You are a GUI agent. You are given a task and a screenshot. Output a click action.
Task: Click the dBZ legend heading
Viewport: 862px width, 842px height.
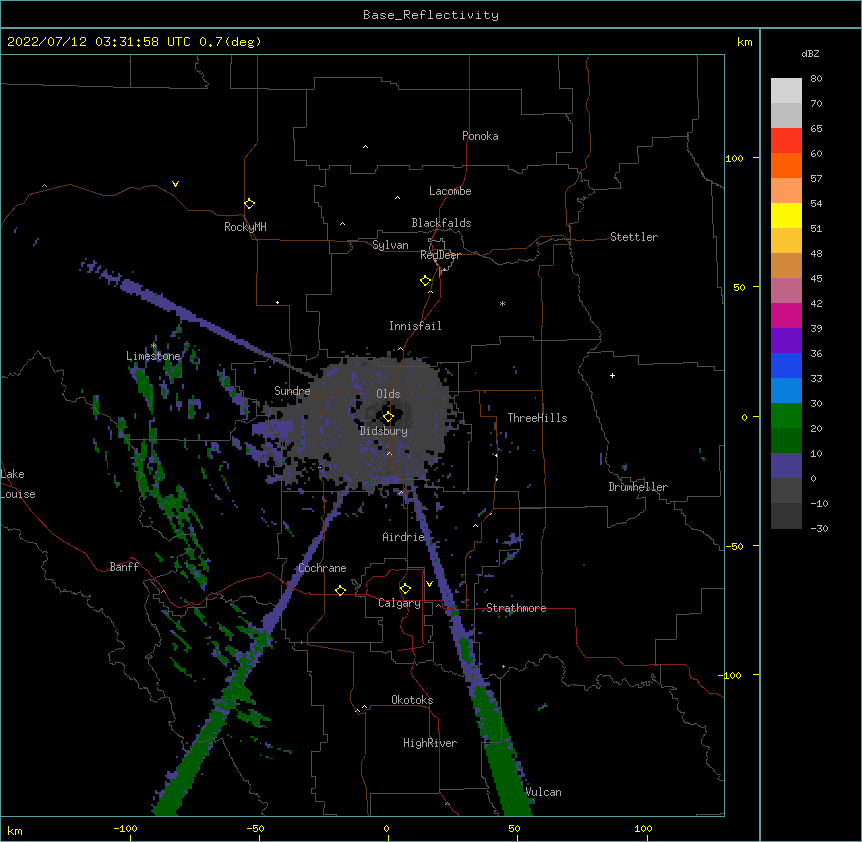pyautogui.click(x=810, y=54)
